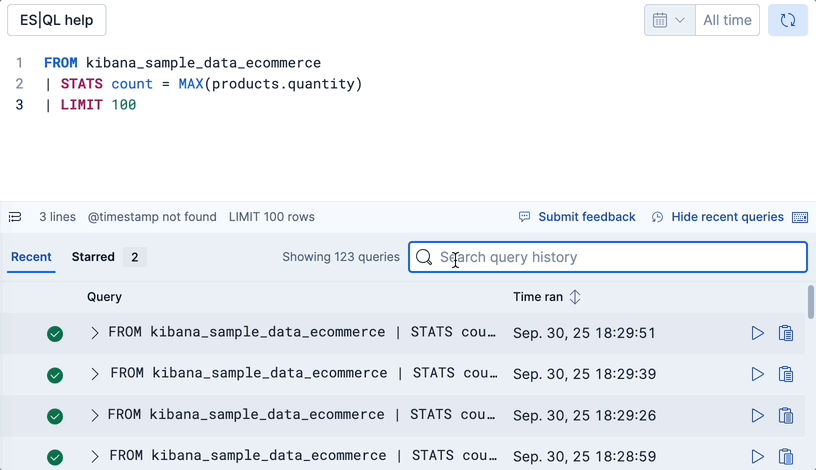Open the calendar date quick menu
The height and width of the screenshot is (470, 816).
(669, 20)
